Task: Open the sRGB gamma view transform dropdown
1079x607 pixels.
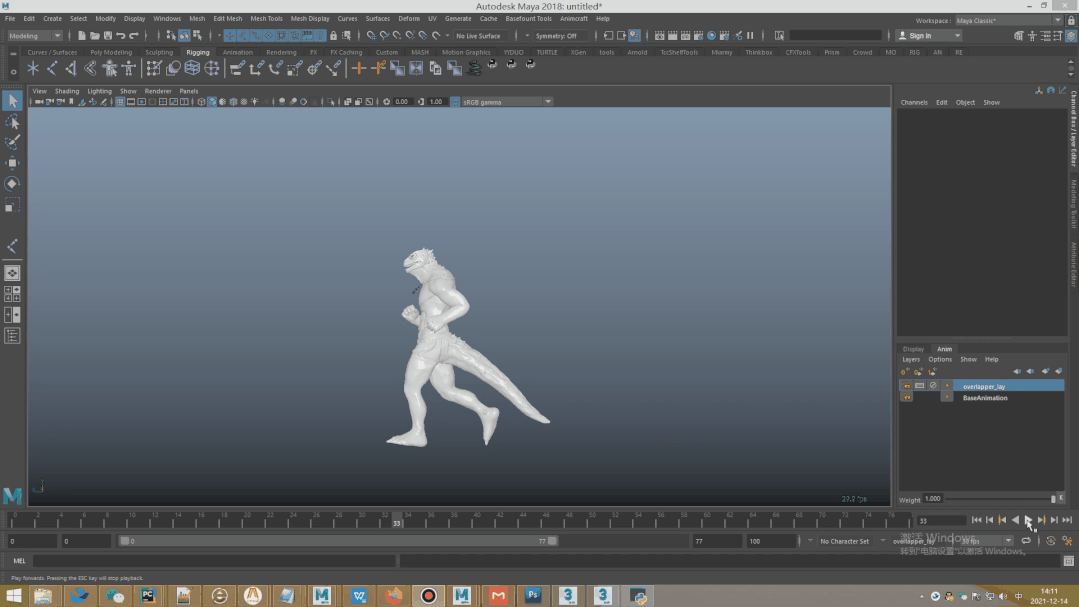Action: point(506,102)
